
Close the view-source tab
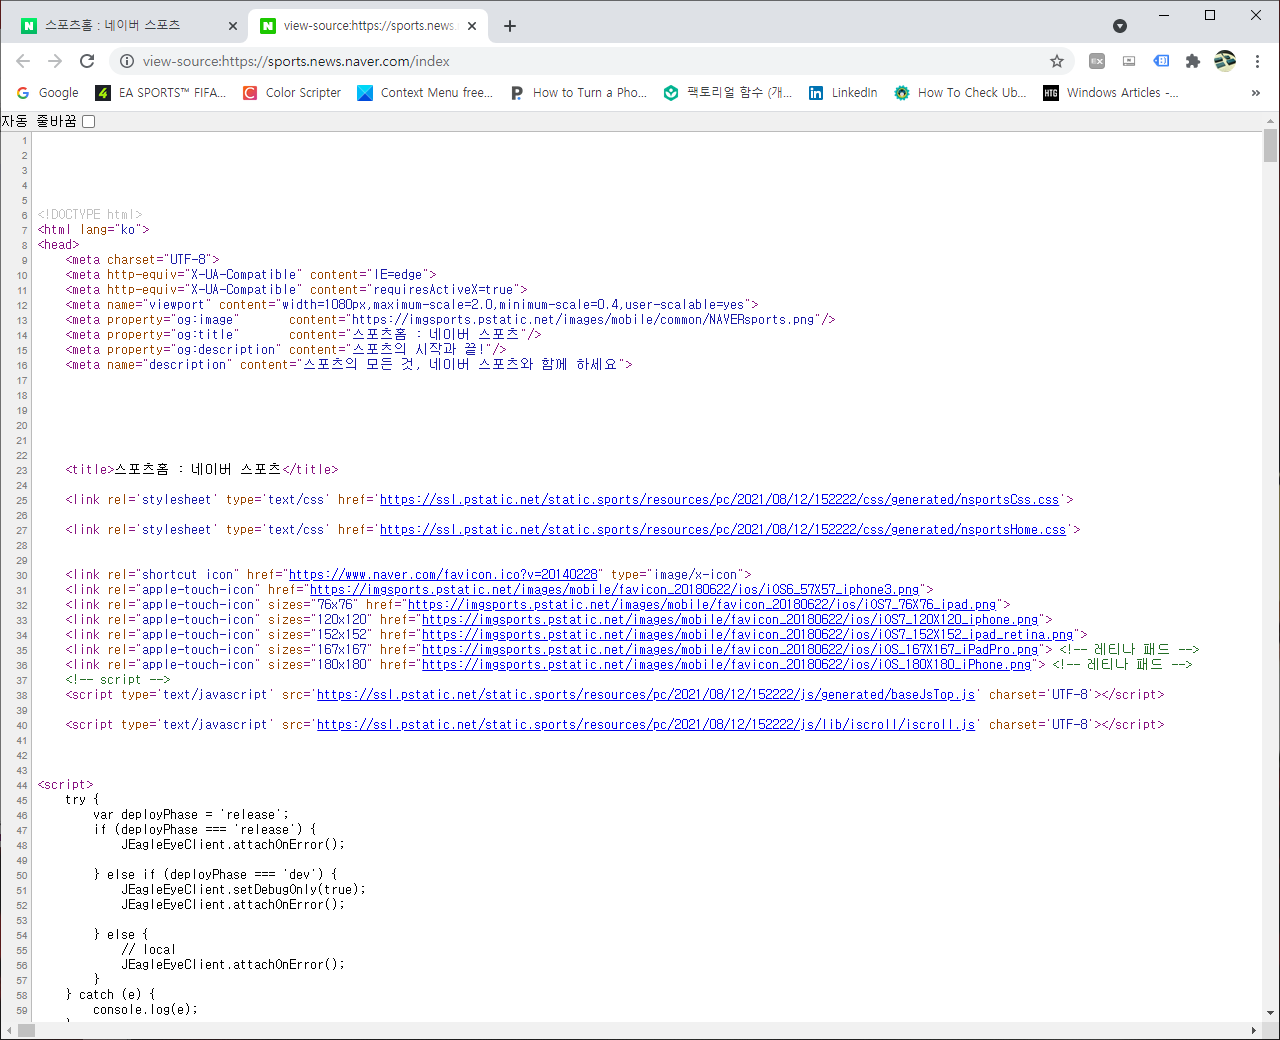click(x=472, y=26)
